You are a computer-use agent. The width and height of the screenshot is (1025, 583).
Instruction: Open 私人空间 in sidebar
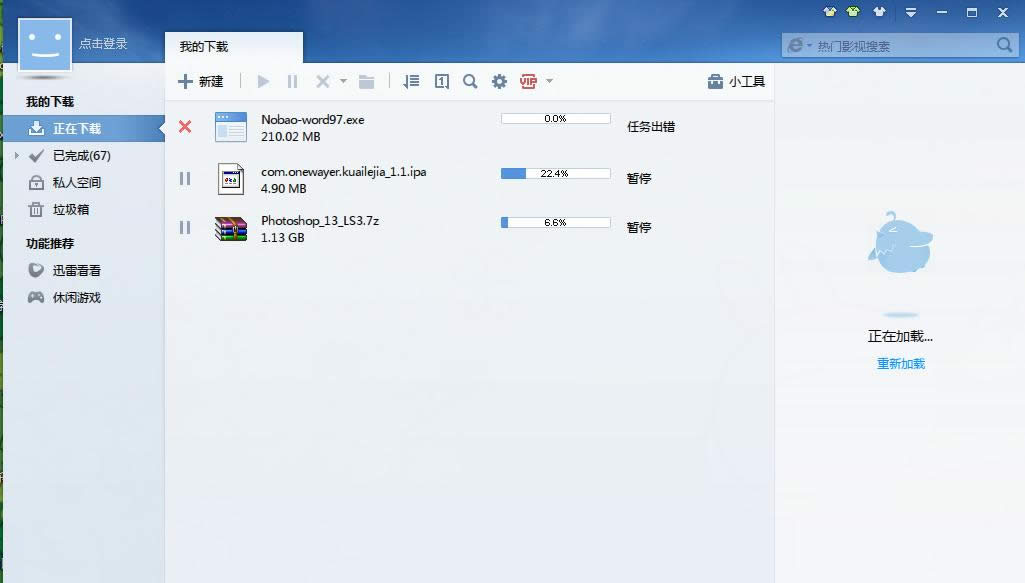click(x=77, y=182)
